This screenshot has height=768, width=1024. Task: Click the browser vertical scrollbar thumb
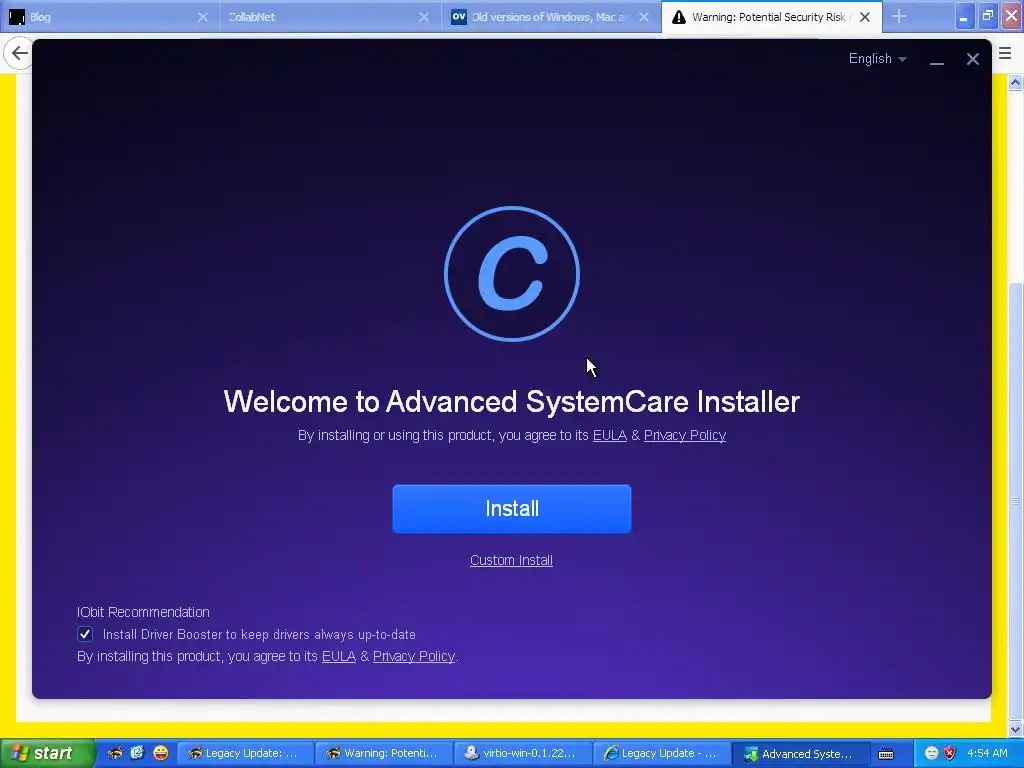[x=1015, y=501]
